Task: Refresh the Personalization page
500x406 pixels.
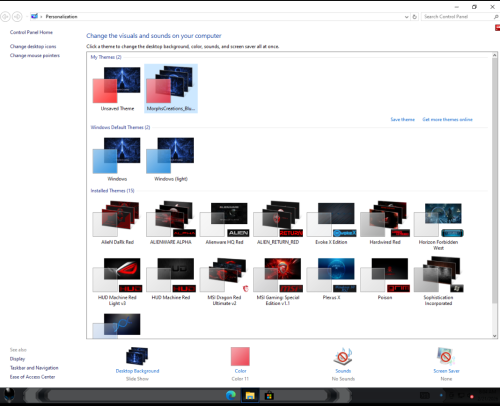Action: pyautogui.click(x=415, y=17)
